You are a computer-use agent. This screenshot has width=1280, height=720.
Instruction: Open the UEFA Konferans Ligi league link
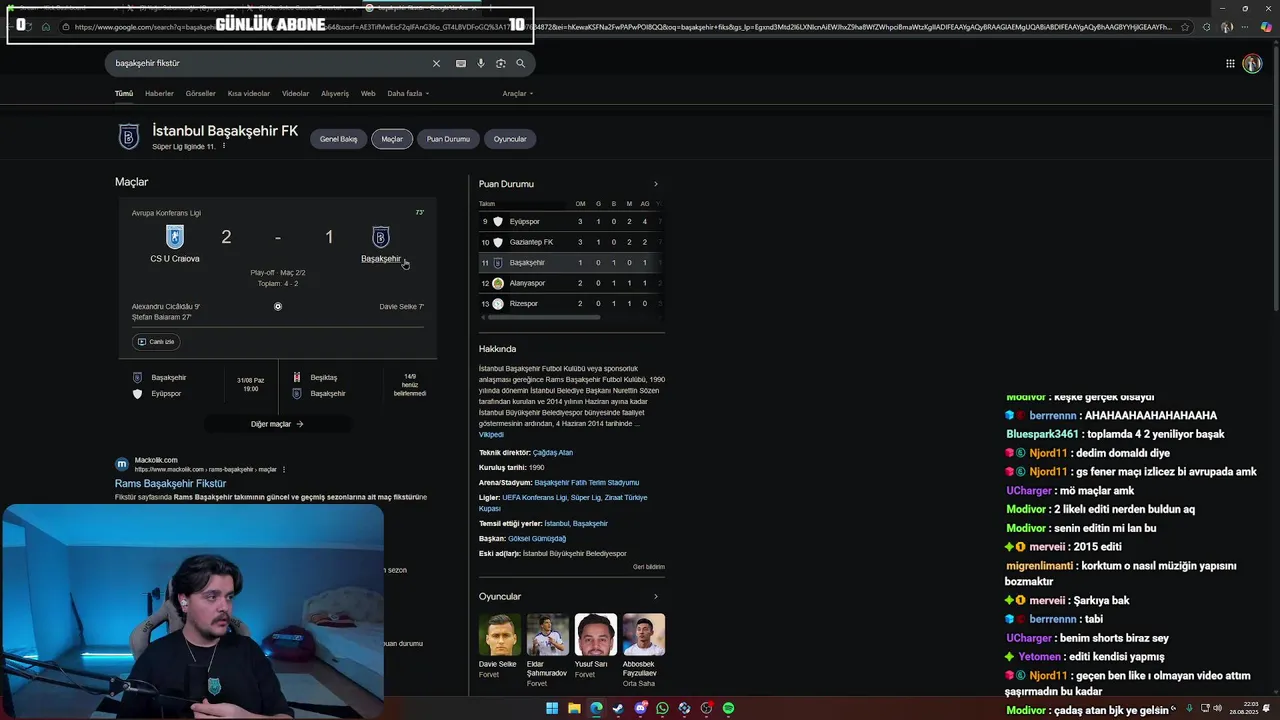pyautogui.click(x=534, y=497)
